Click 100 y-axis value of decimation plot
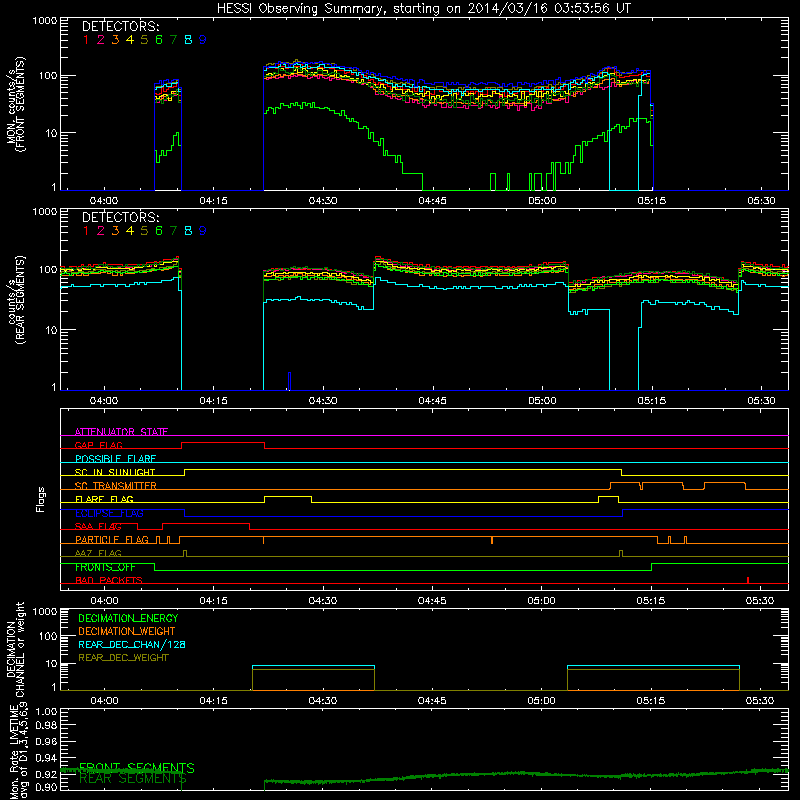The height and width of the screenshot is (800, 800). (x=48, y=636)
